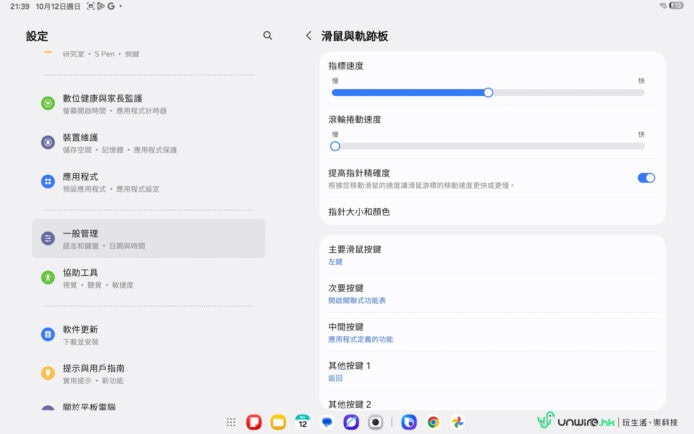Adjust the 滾輪捲動速度 slider handle

click(336, 146)
